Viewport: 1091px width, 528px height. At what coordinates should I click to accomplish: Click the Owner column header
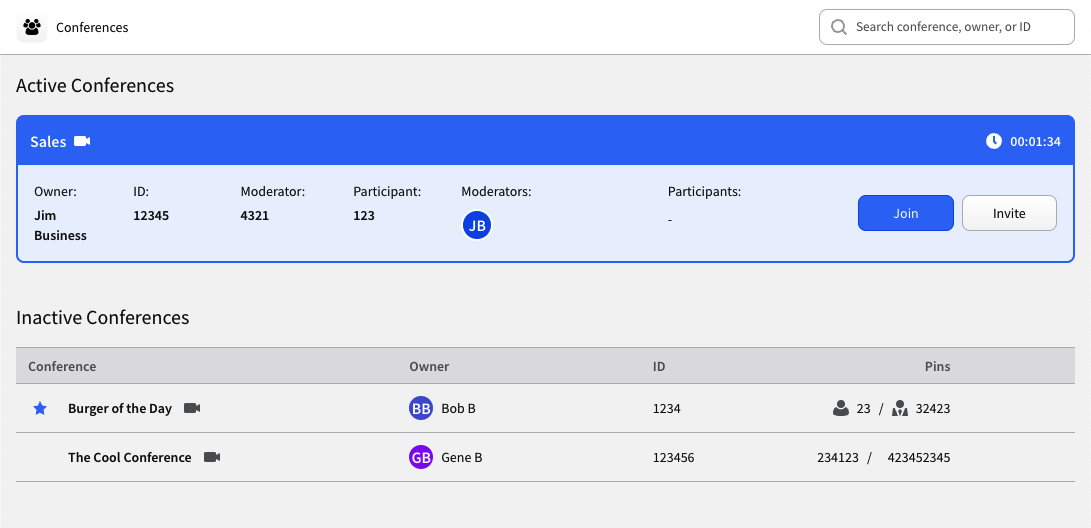click(x=429, y=366)
